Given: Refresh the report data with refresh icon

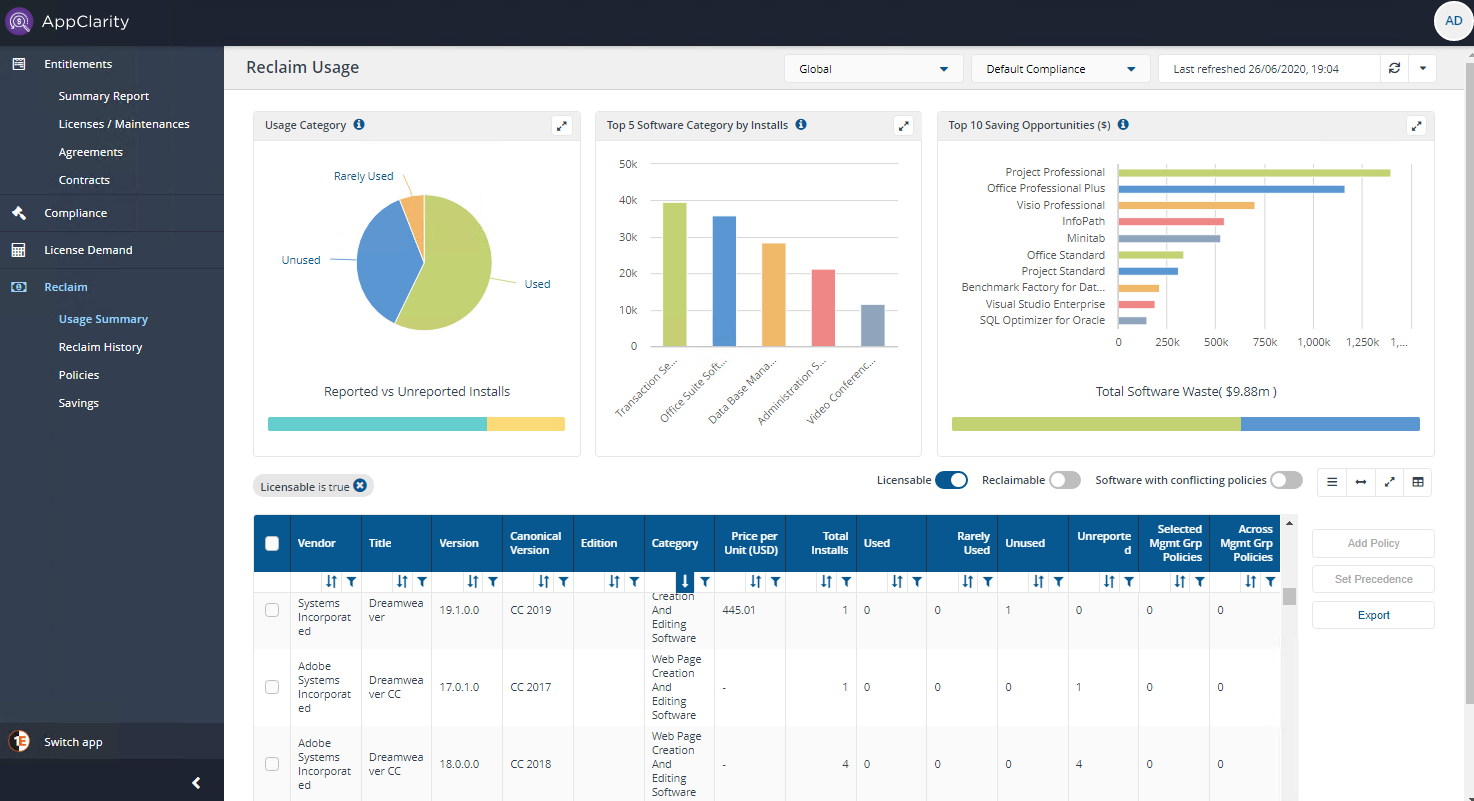Looking at the screenshot, I should pyautogui.click(x=1394, y=69).
